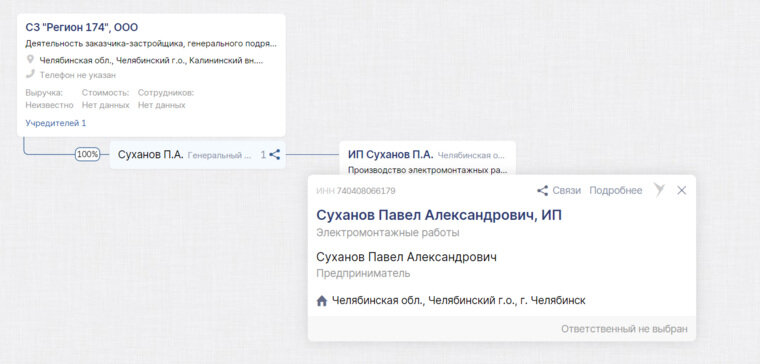Open Связи in the popup header
Viewport: 760px width, 364px height.
click(566, 190)
